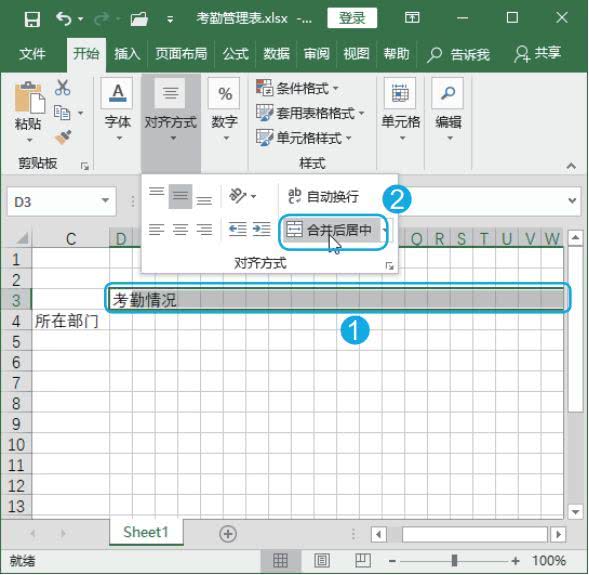Open the 剪贴板 dialog launcher
The height and width of the screenshot is (575, 589).
[x=85, y=166]
